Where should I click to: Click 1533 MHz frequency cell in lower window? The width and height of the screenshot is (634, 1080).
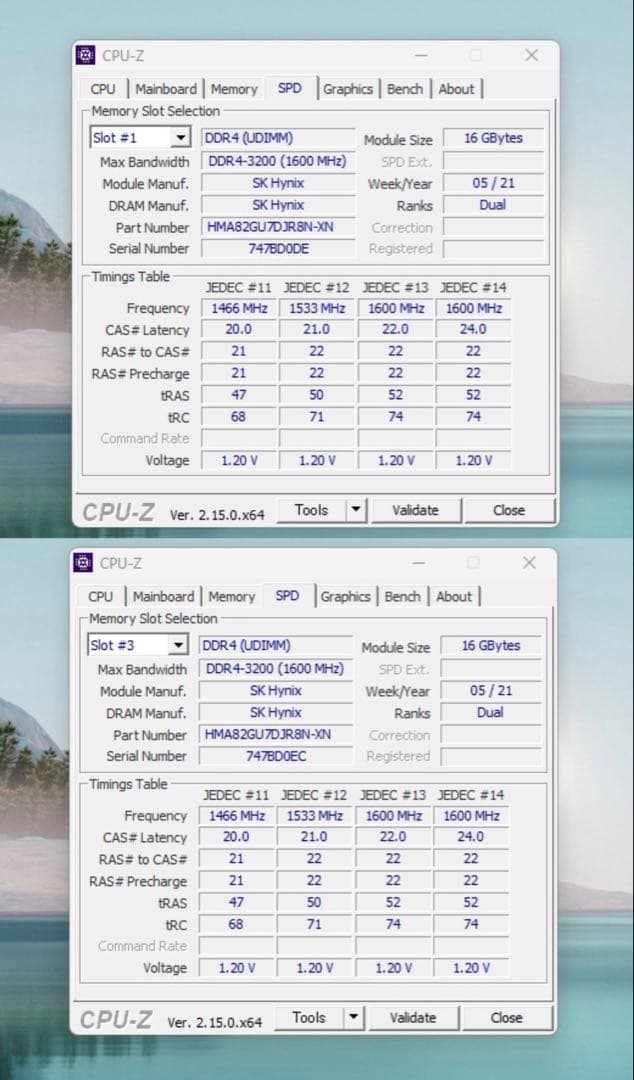pos(314,816)
